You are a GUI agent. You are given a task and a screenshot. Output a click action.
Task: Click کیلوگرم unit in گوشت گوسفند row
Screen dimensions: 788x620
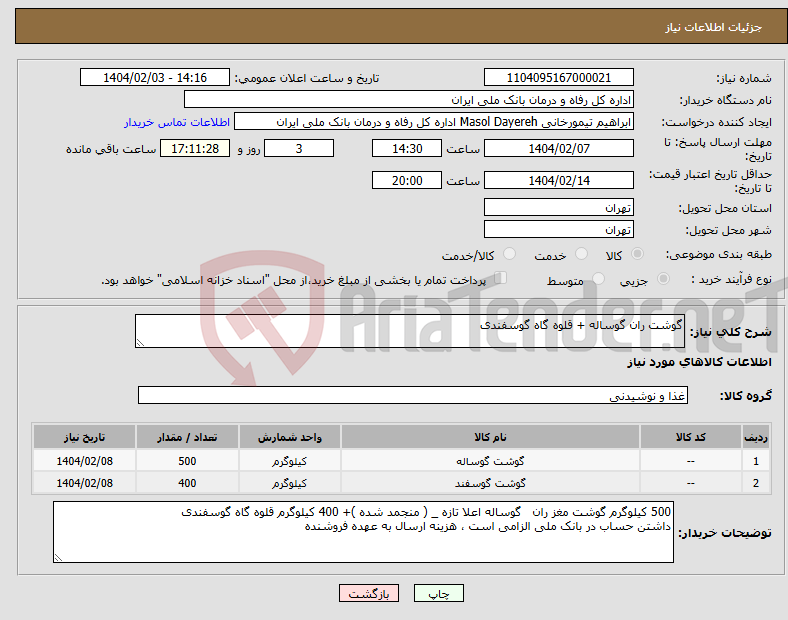[290, 483]
